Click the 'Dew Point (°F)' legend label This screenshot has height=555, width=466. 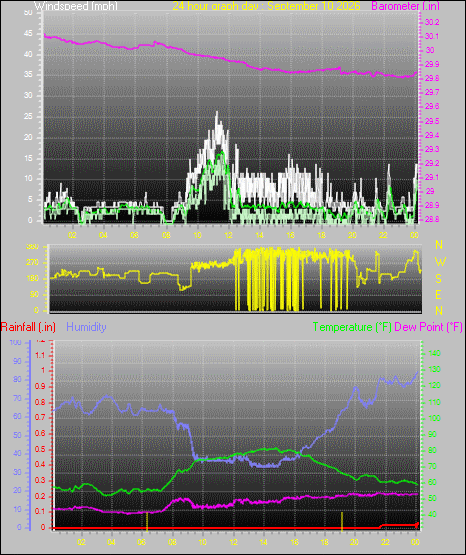tap(428, 327)
